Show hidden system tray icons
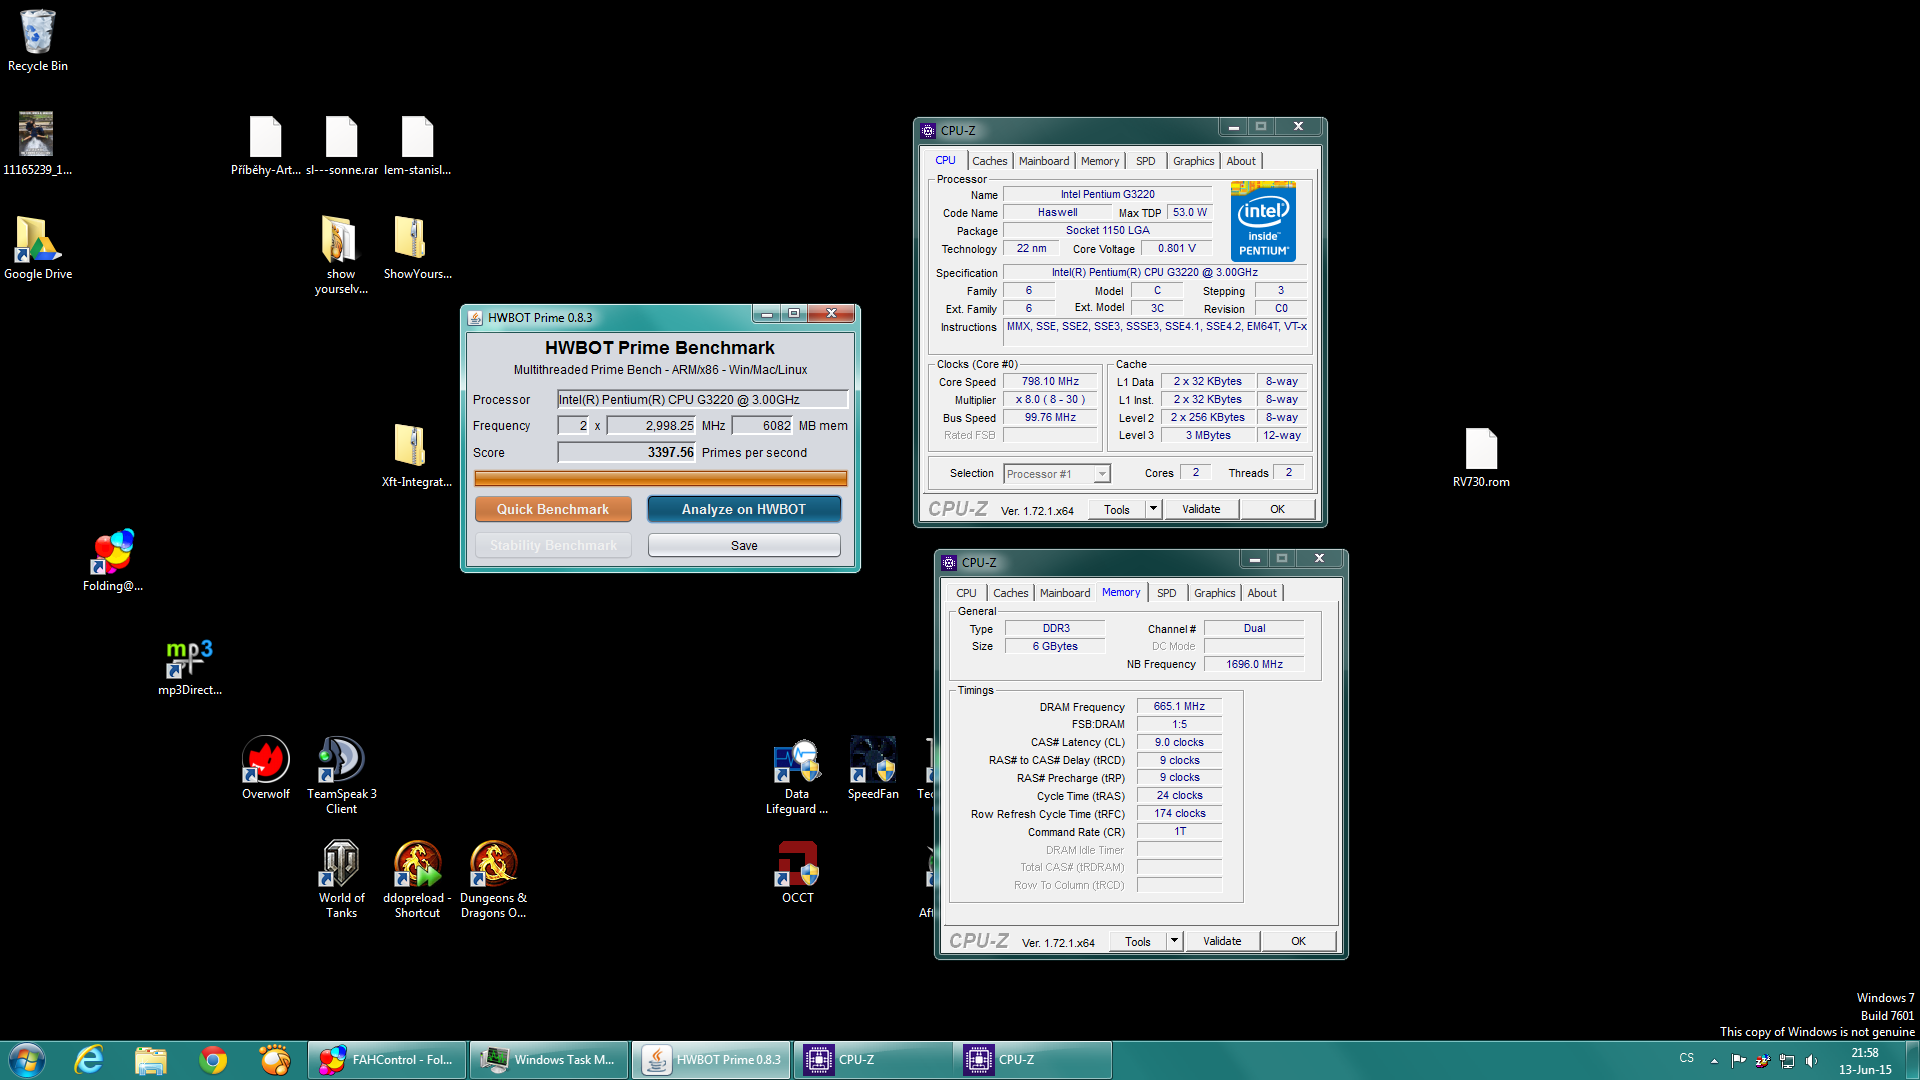Viewport: 1920px width, 1080px height. 1714,1061
